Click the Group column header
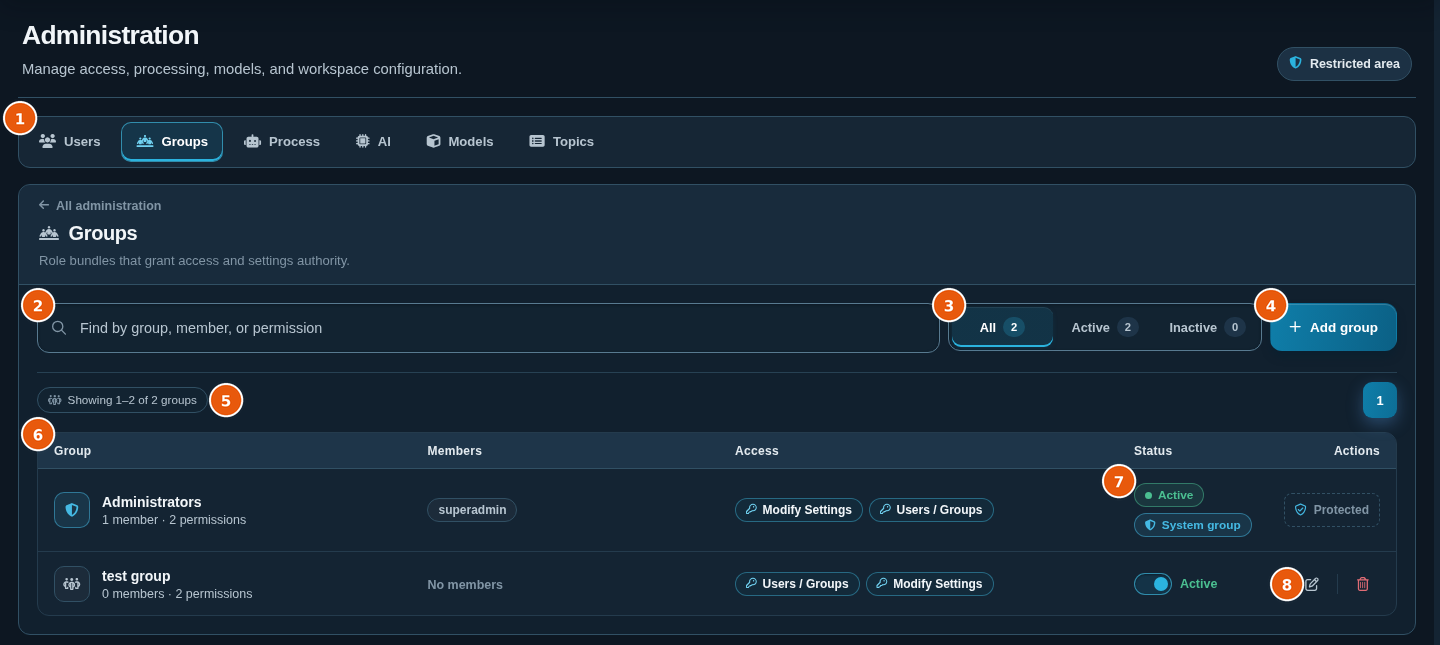Screen dimensions: 1440x645 point(73,451)
